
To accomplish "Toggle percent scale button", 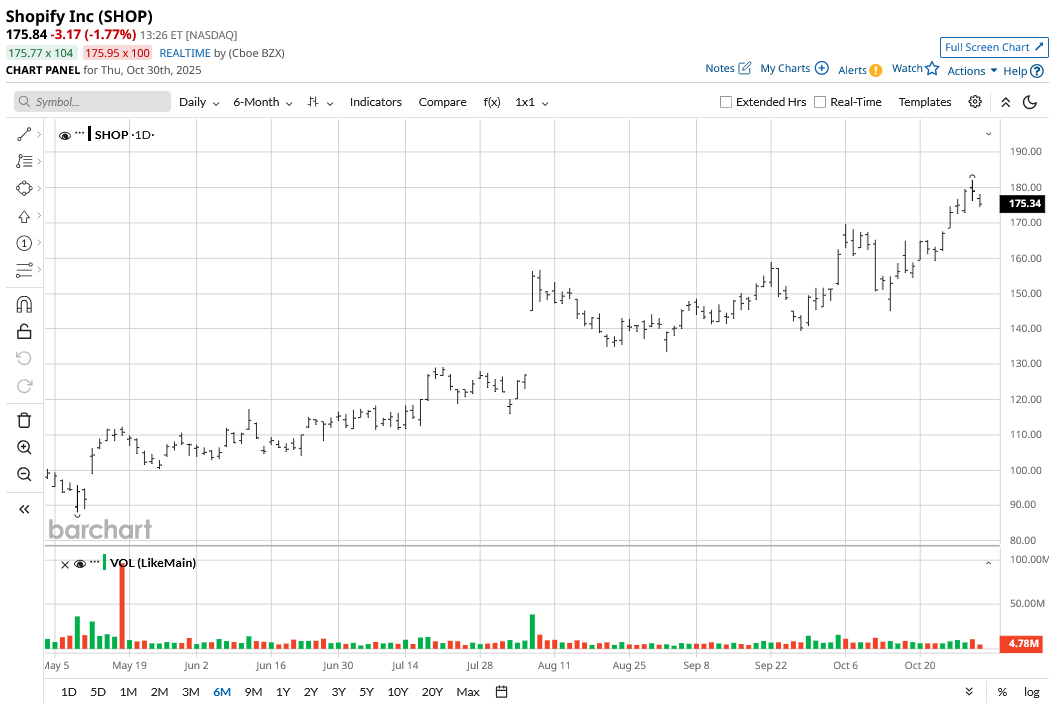I will pos(1002,692).
